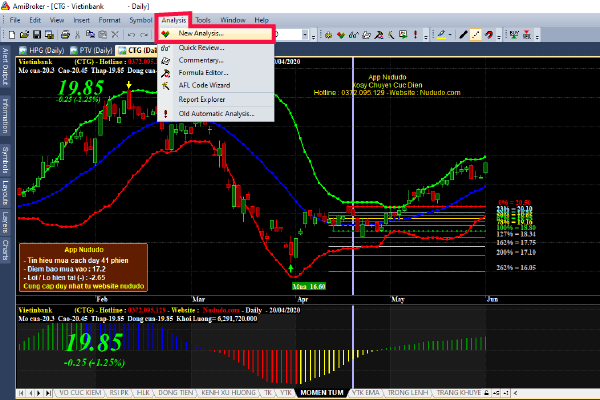Open the pen color dropdown arrow
The height and width of the screenshot is (400, 600).
pos(450,35)
